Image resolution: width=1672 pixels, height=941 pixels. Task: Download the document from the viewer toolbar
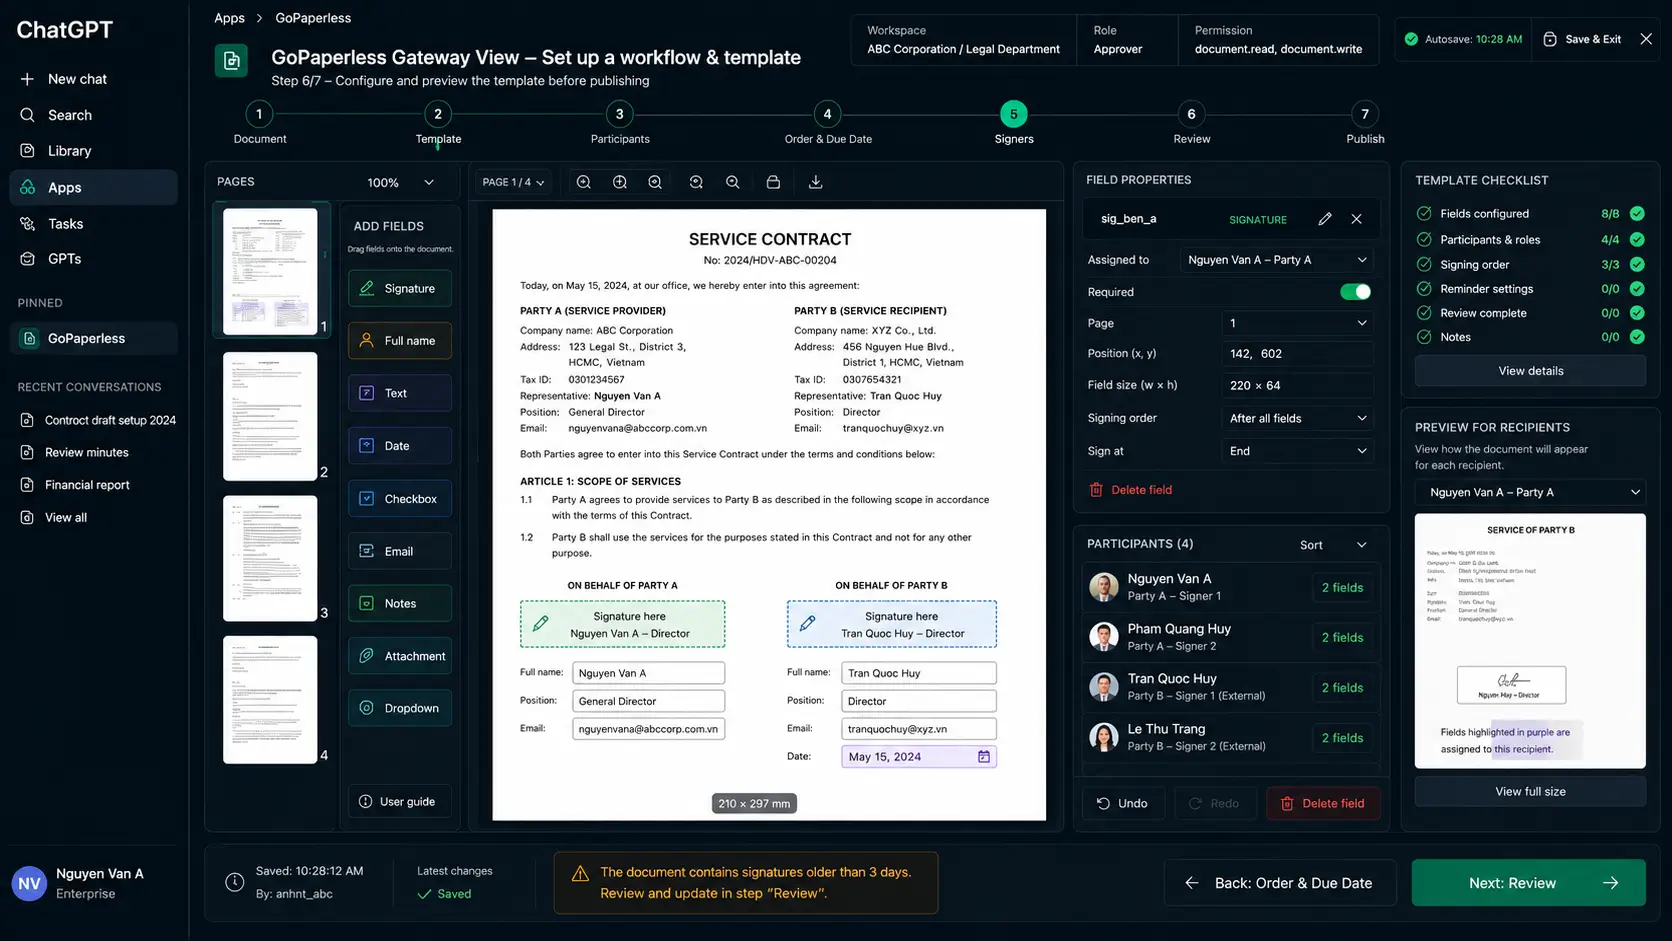[816, 182]
